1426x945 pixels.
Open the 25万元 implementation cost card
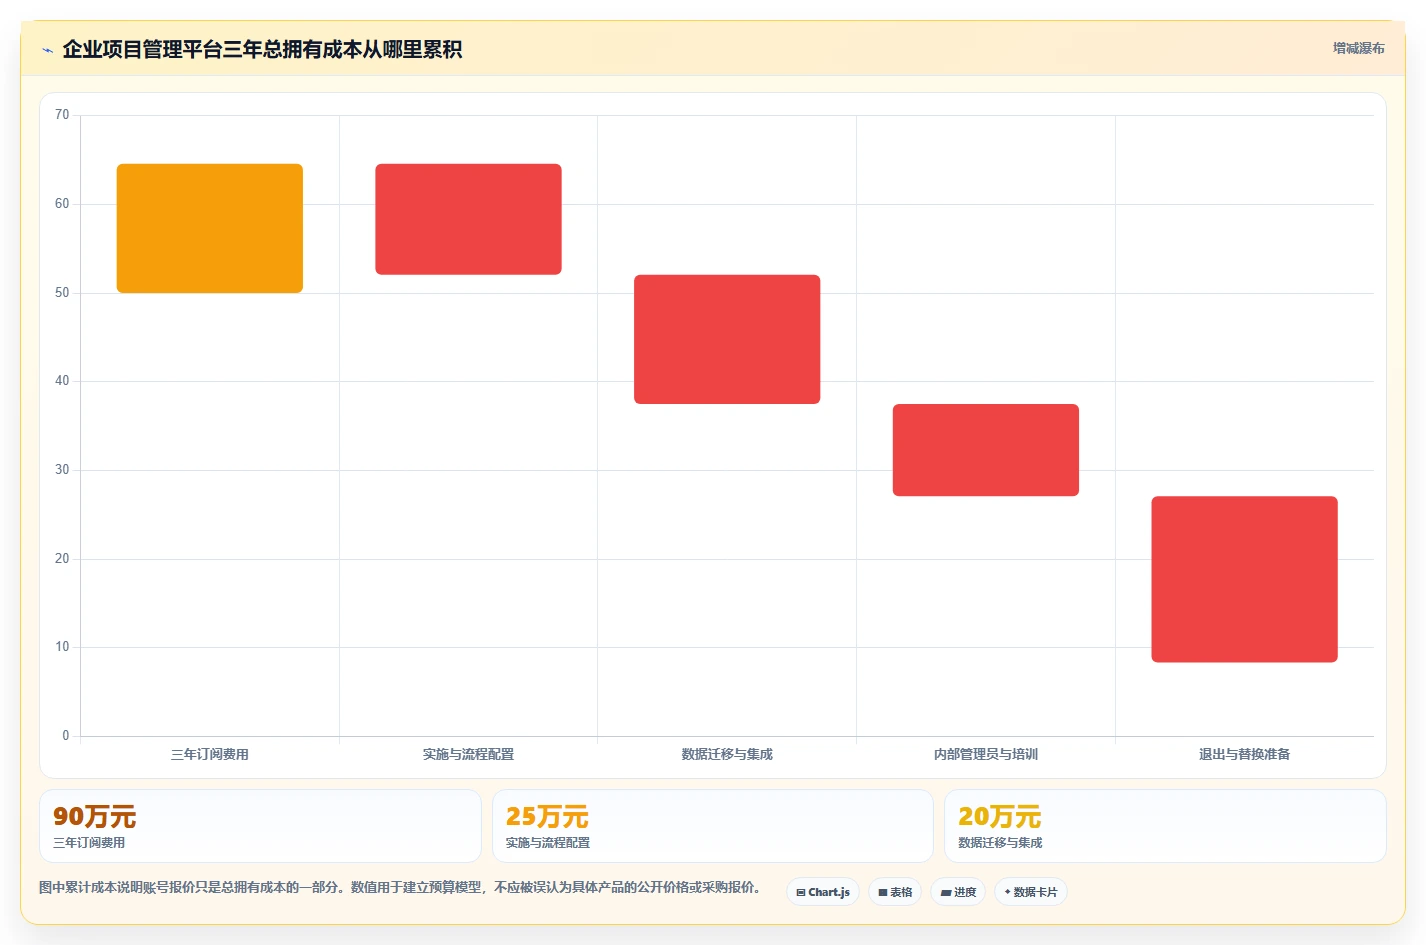pyautogui.click(x=712, y=826)
